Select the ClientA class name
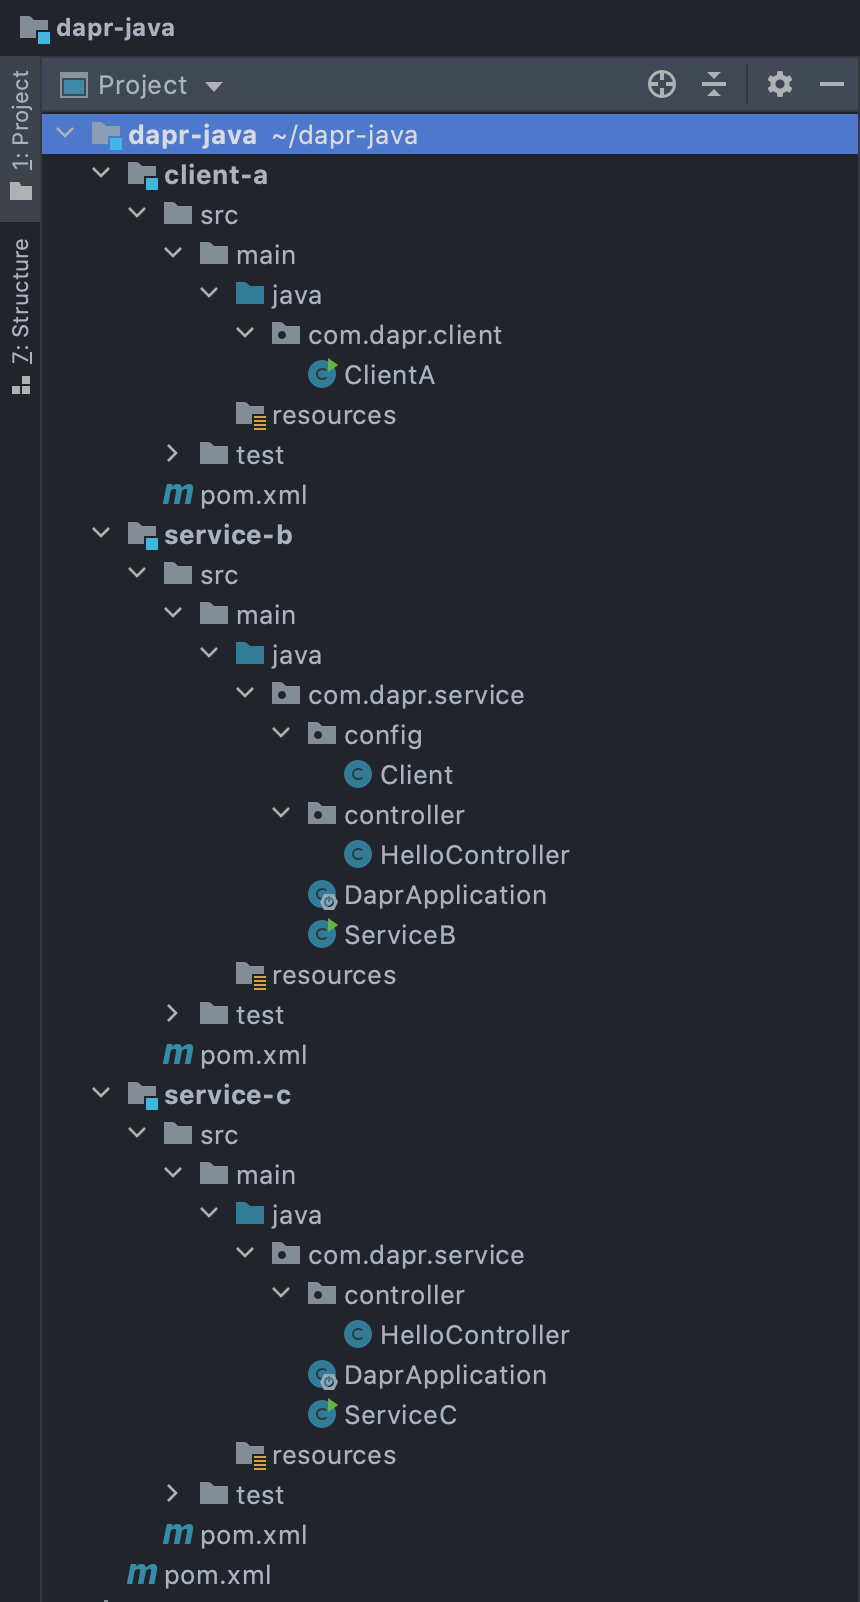Viewport: 860px width, 1602px height. tap(389, 375)
